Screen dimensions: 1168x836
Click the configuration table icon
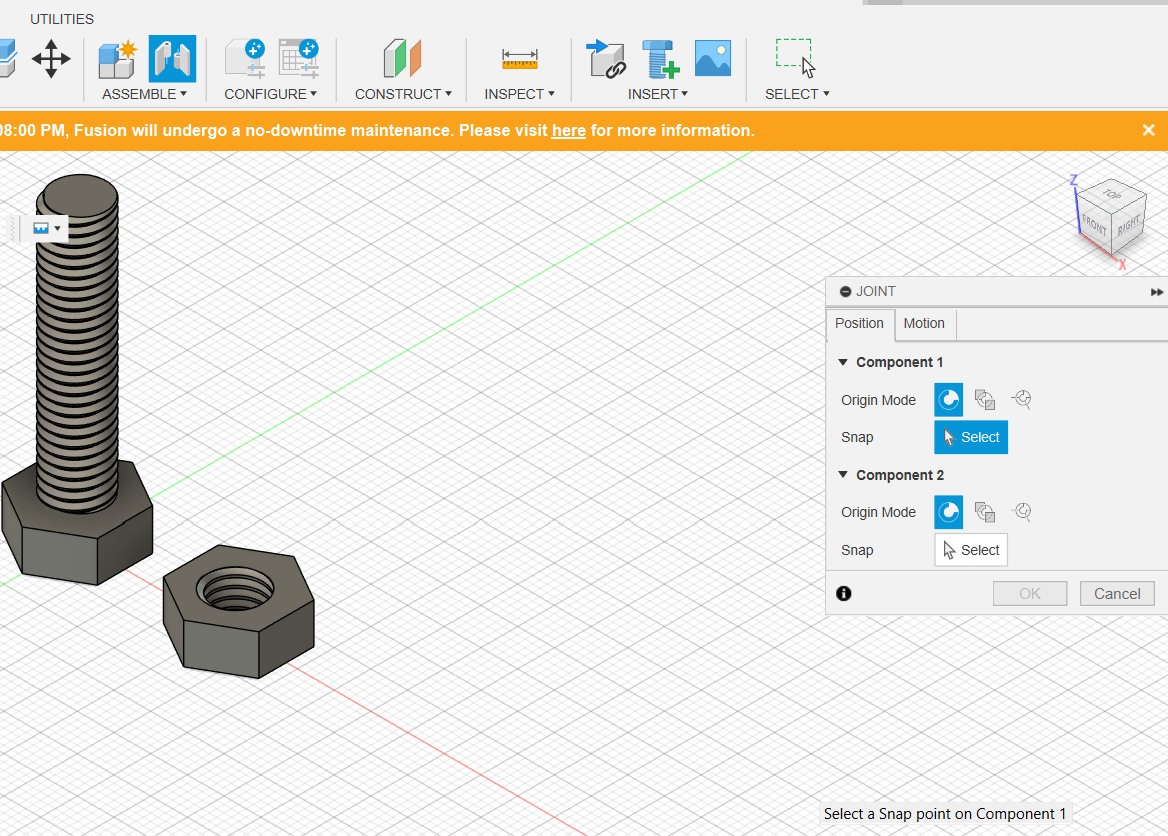[x=299, y=59]
